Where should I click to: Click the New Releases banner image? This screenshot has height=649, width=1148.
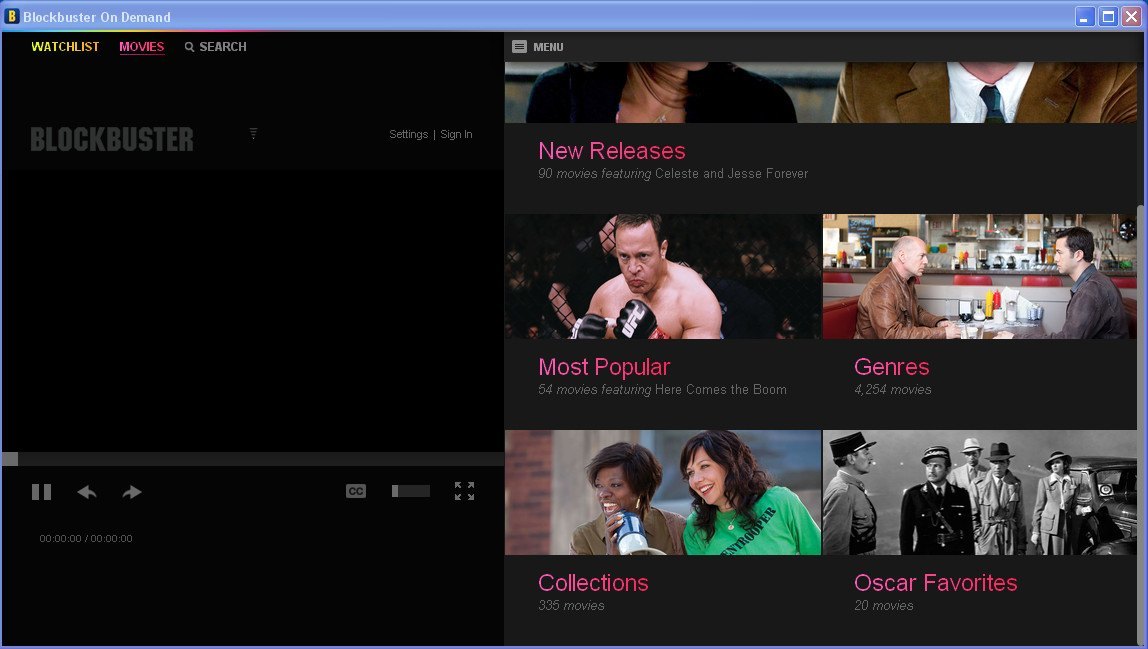(821, 92)
